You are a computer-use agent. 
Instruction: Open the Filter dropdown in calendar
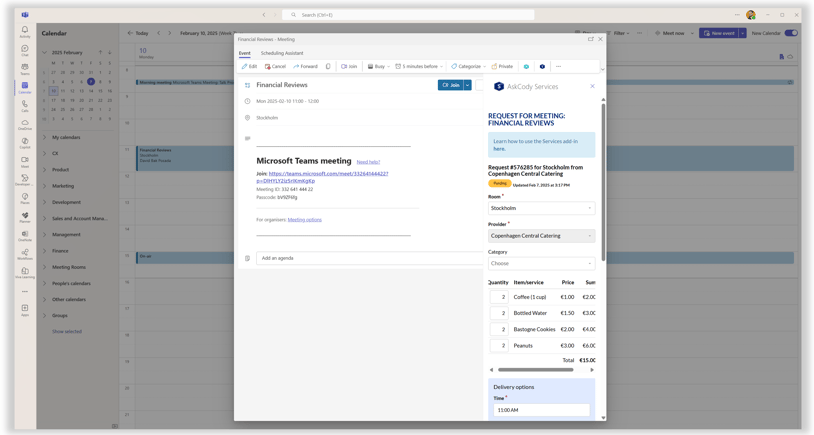618,33
